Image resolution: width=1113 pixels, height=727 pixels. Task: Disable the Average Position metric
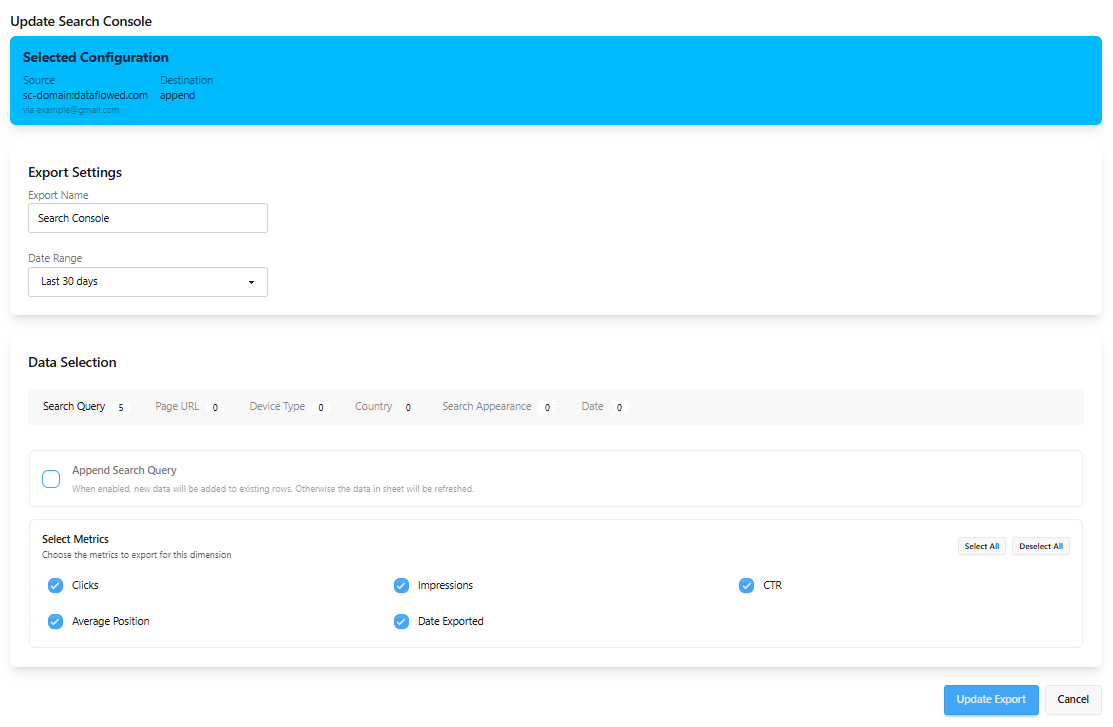[55, 621]
